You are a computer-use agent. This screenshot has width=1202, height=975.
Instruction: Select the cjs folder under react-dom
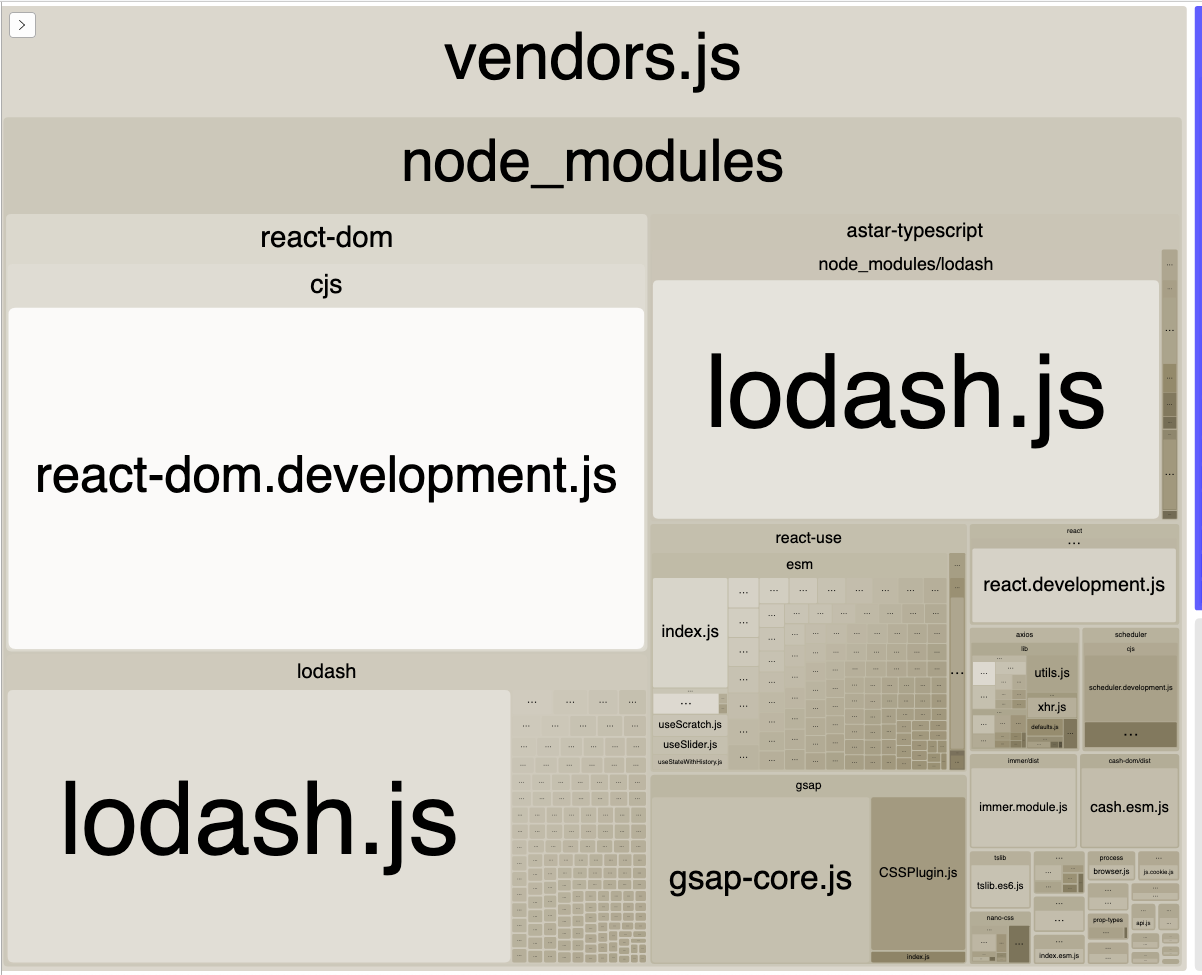click(x=326, y=285)
